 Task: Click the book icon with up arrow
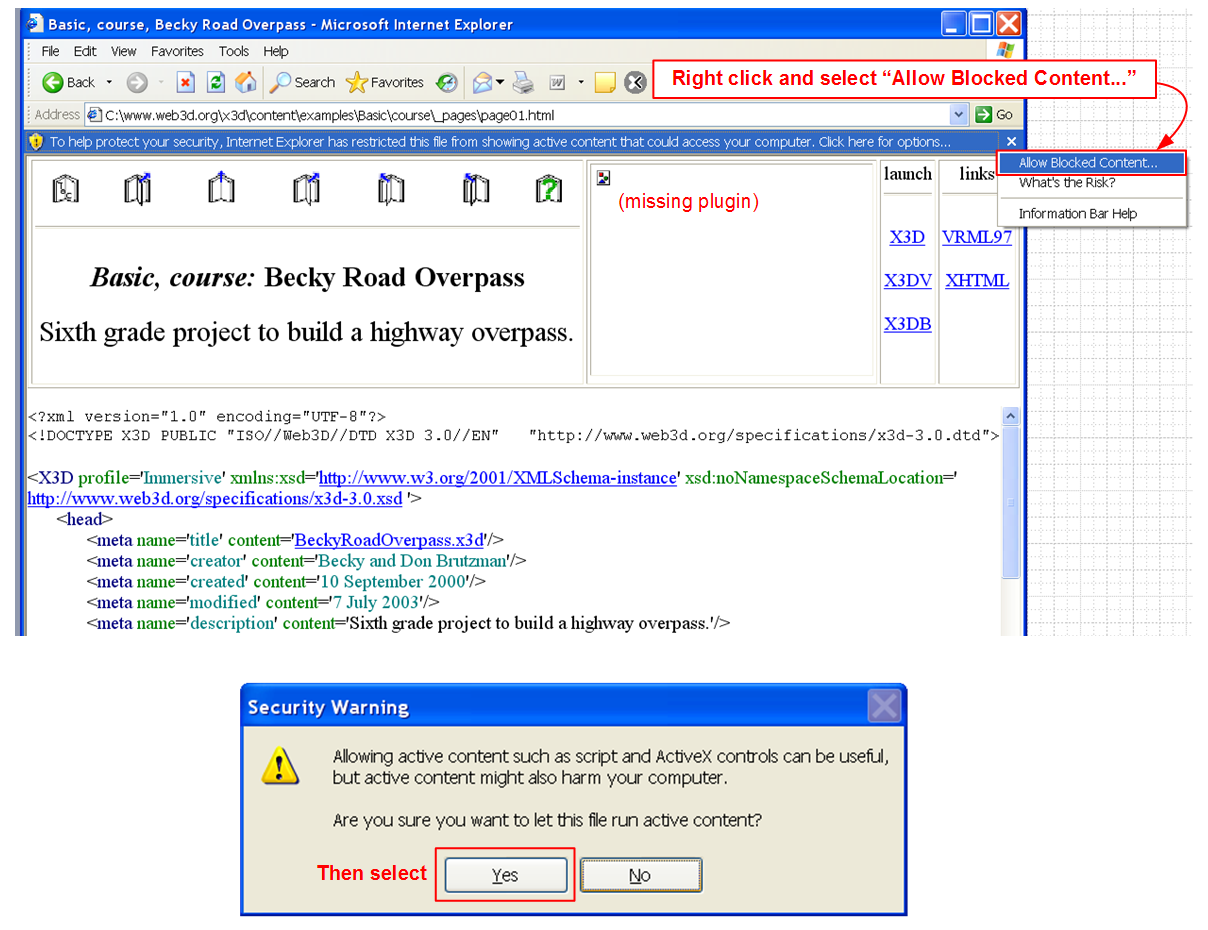(x=221, y=189)
